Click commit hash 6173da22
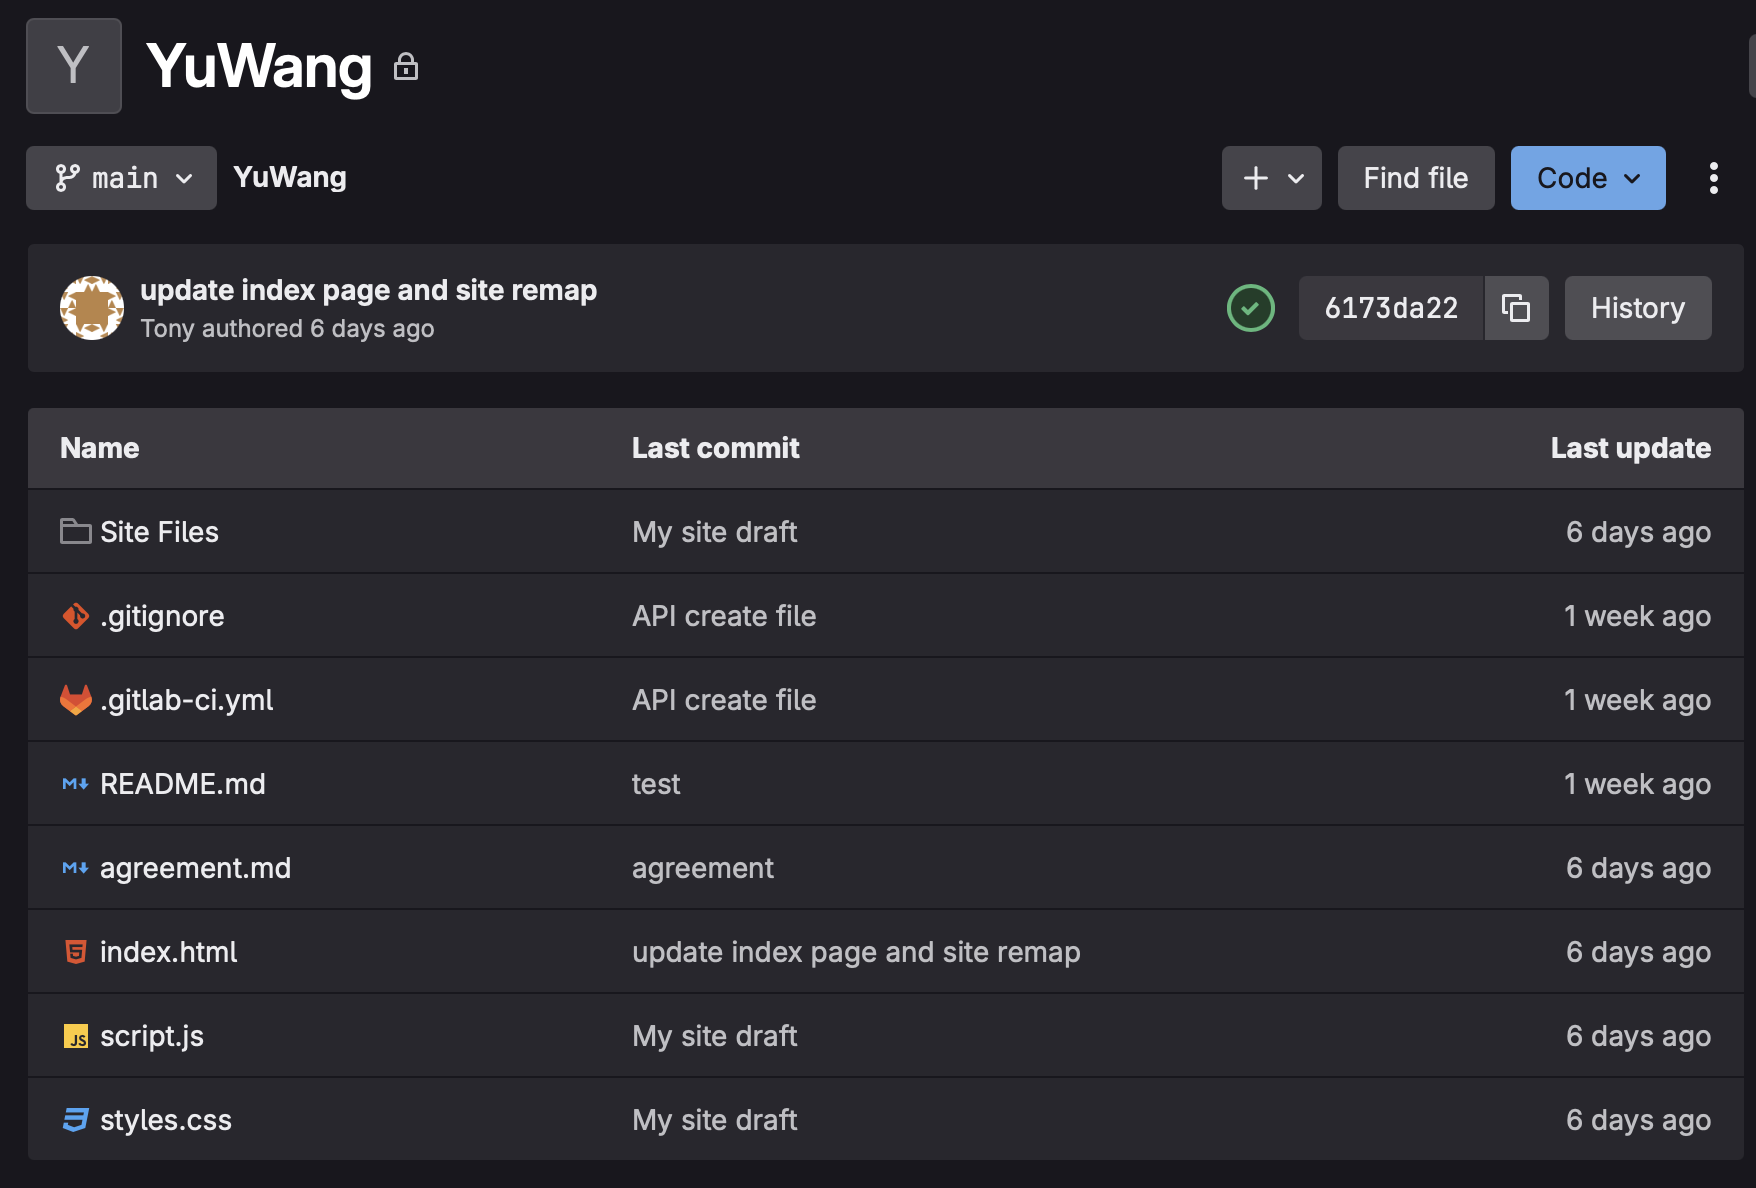The image size is (1756, 1188). (1390, 308)
